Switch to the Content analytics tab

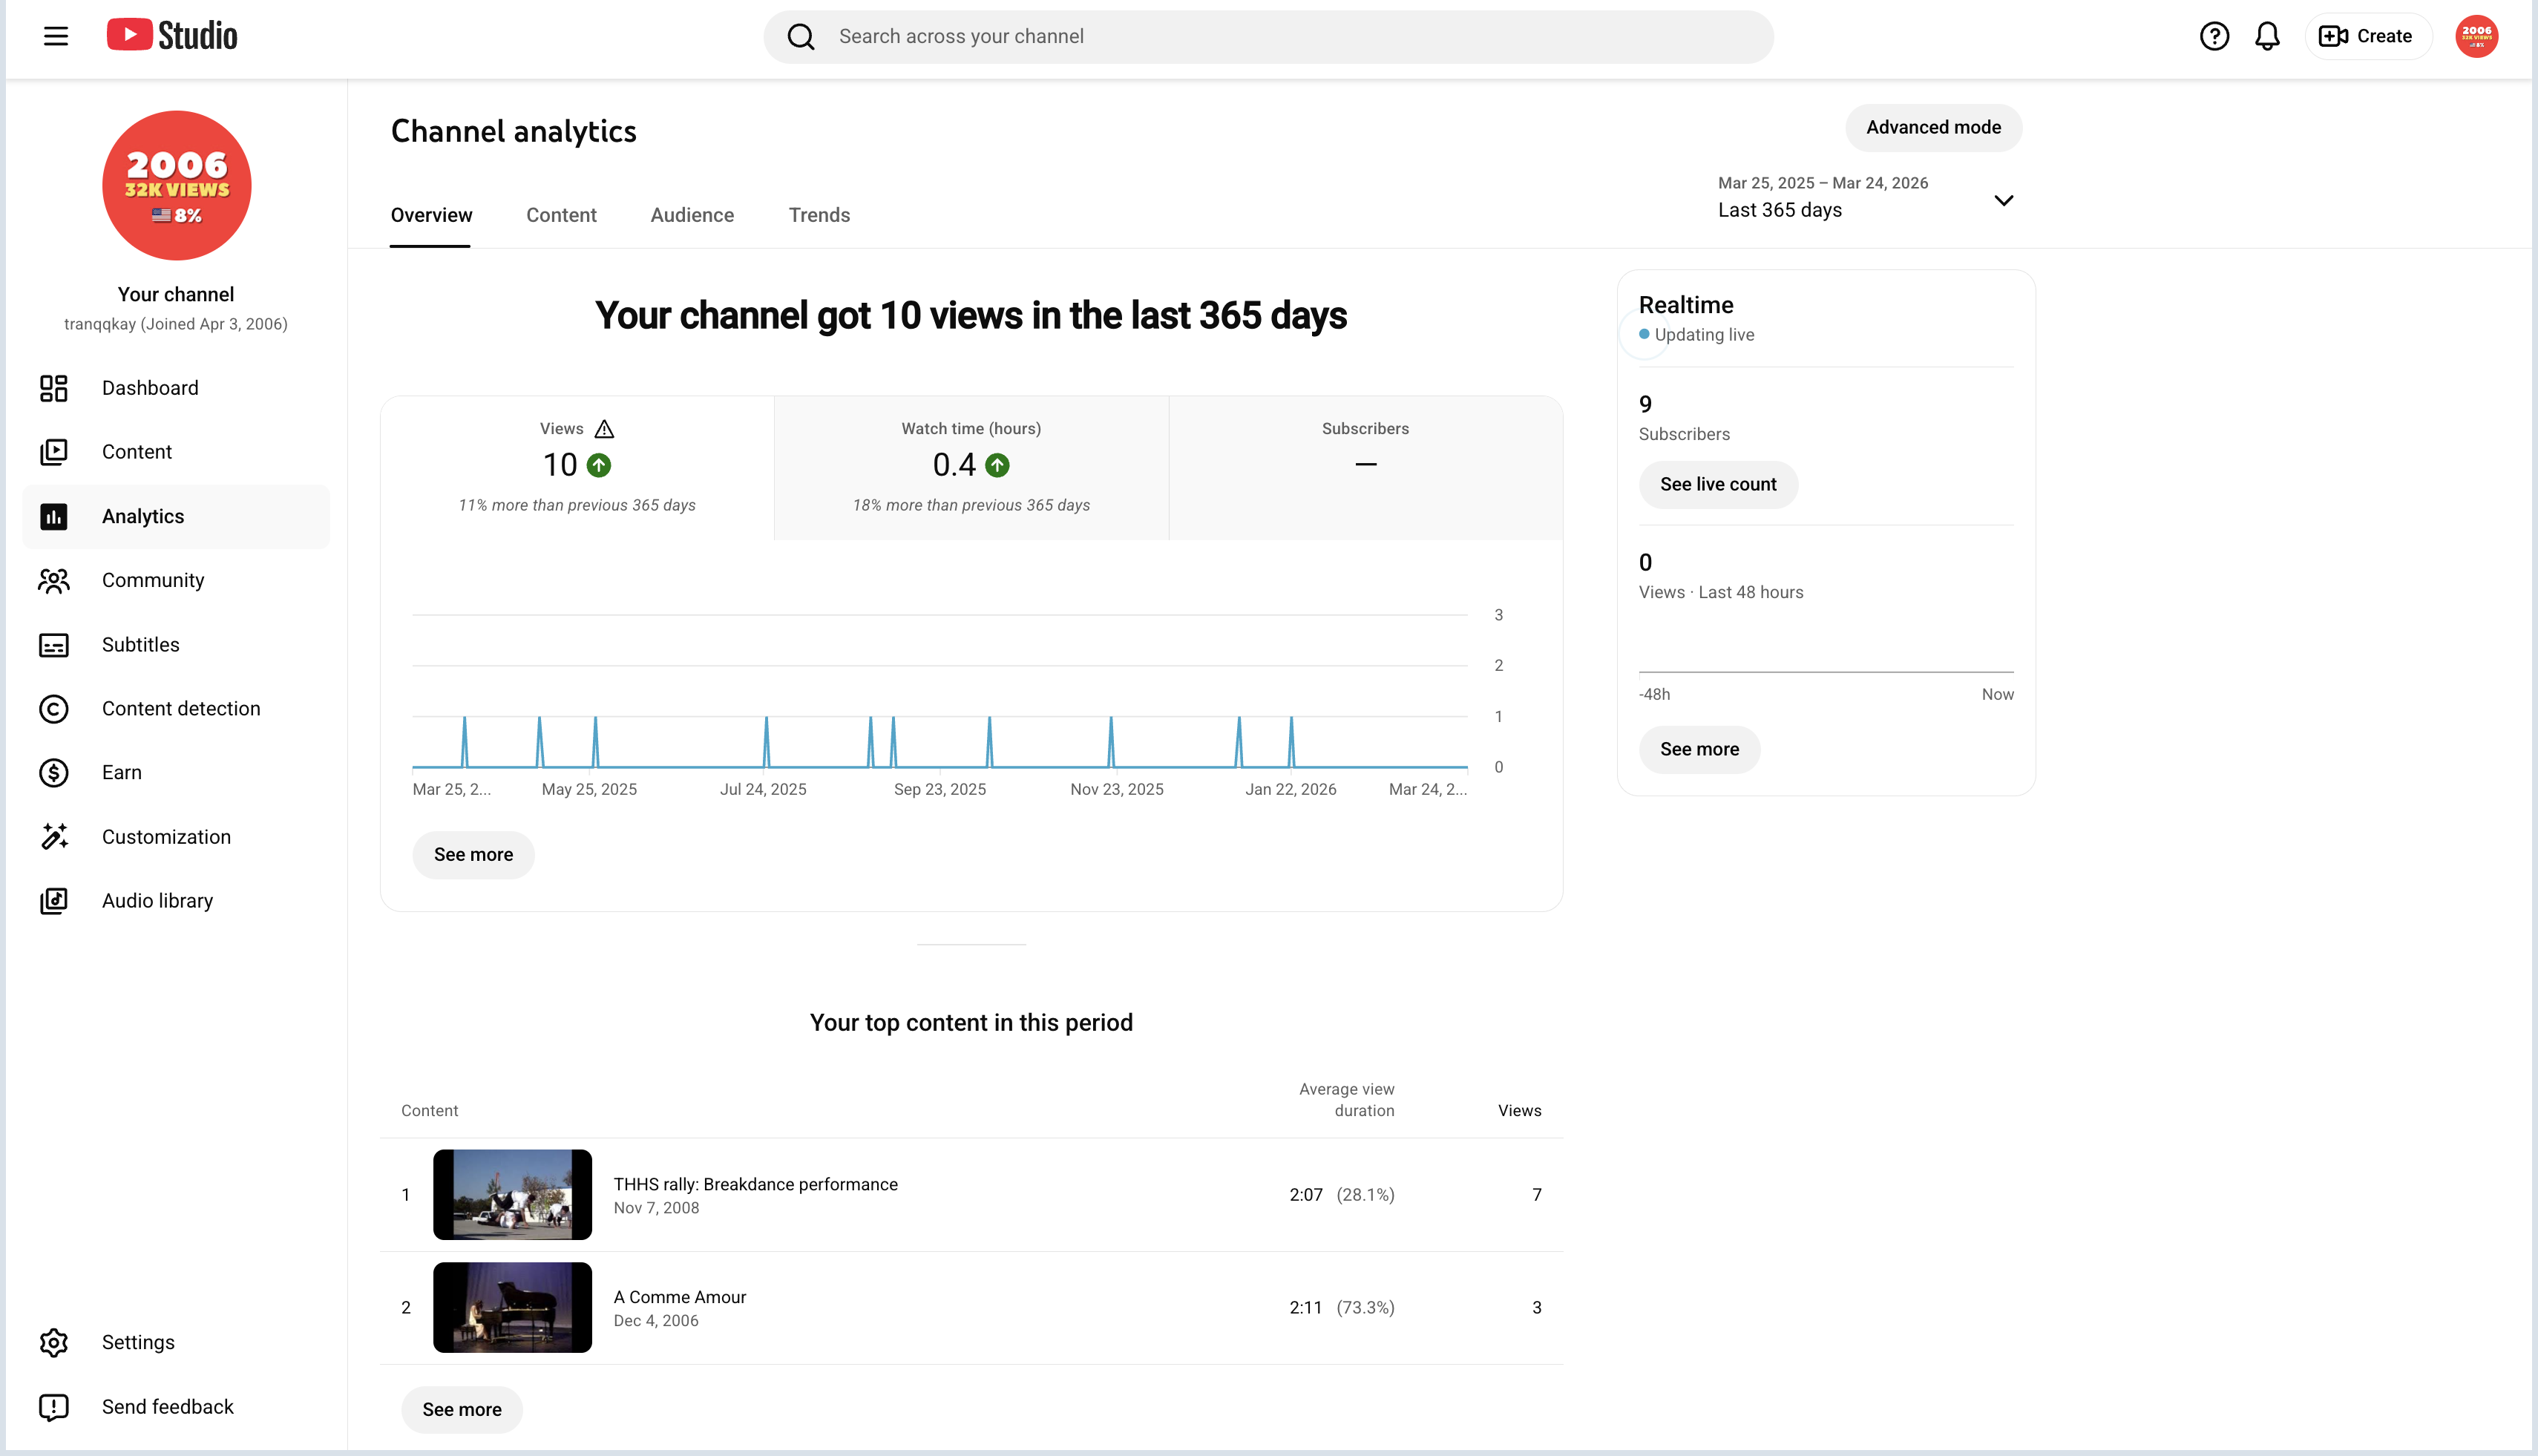[561, 215]
